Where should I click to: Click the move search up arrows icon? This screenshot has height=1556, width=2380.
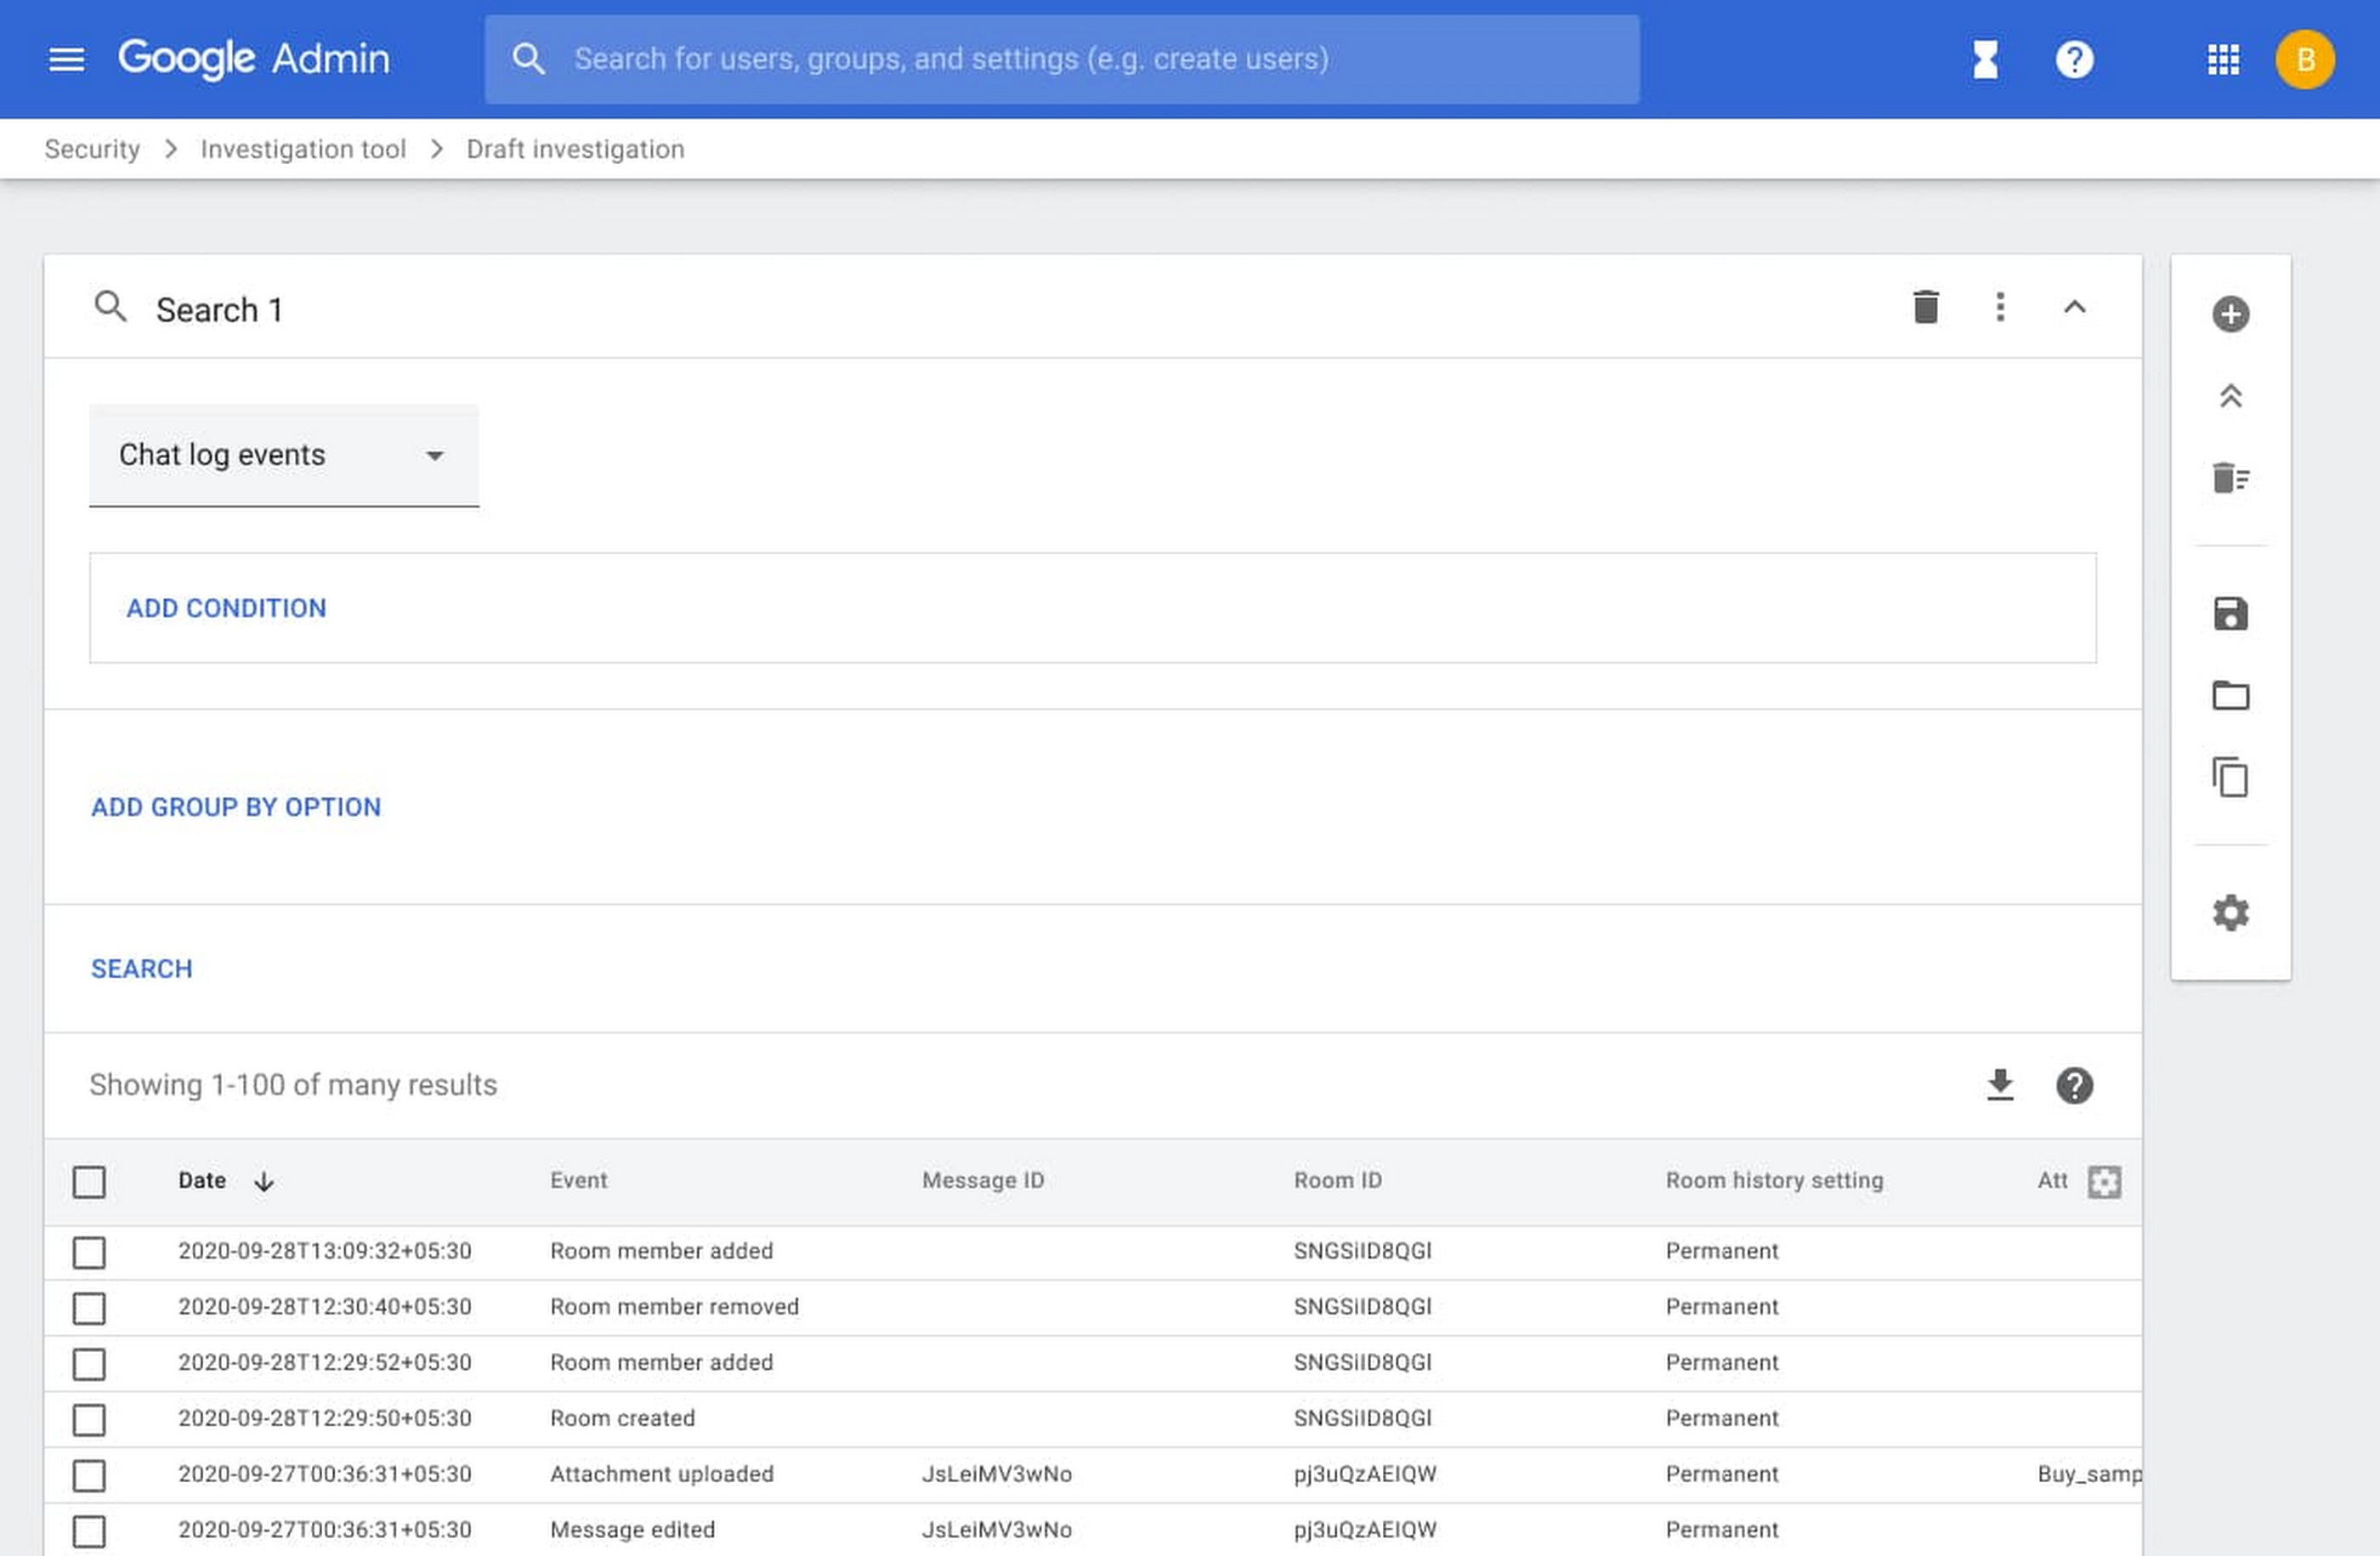coord(2230,396)
